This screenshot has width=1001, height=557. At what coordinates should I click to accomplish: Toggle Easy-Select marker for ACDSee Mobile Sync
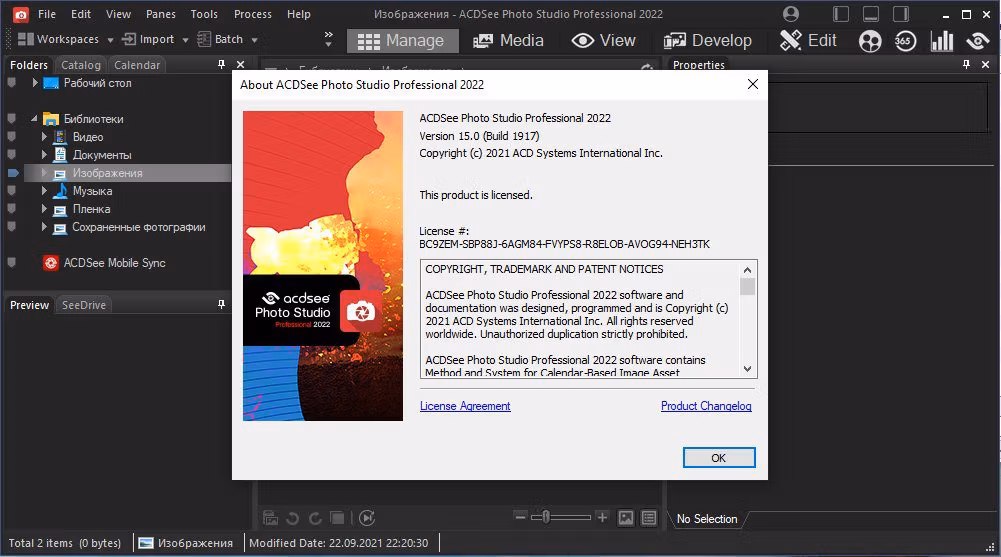(11, 263)
